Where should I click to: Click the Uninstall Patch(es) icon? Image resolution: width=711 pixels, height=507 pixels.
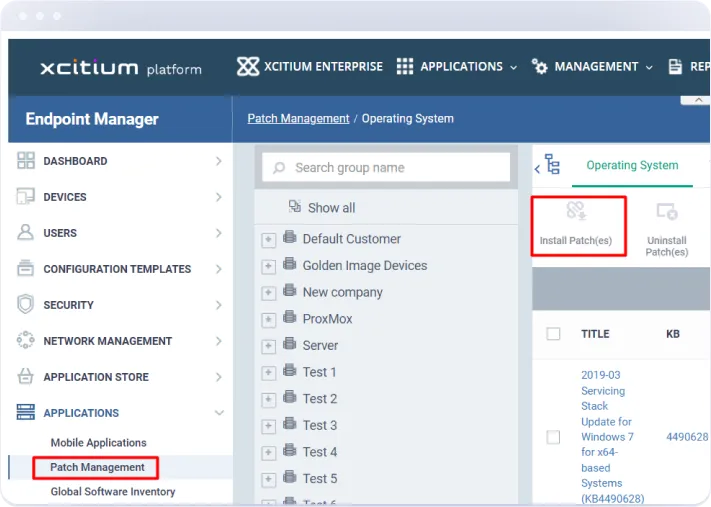(667, 211)
